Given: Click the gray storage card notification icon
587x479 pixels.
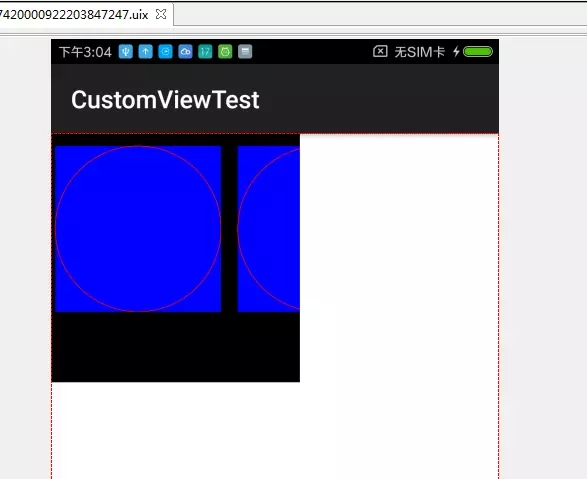Looking at the screenshot, I should 245,52.
